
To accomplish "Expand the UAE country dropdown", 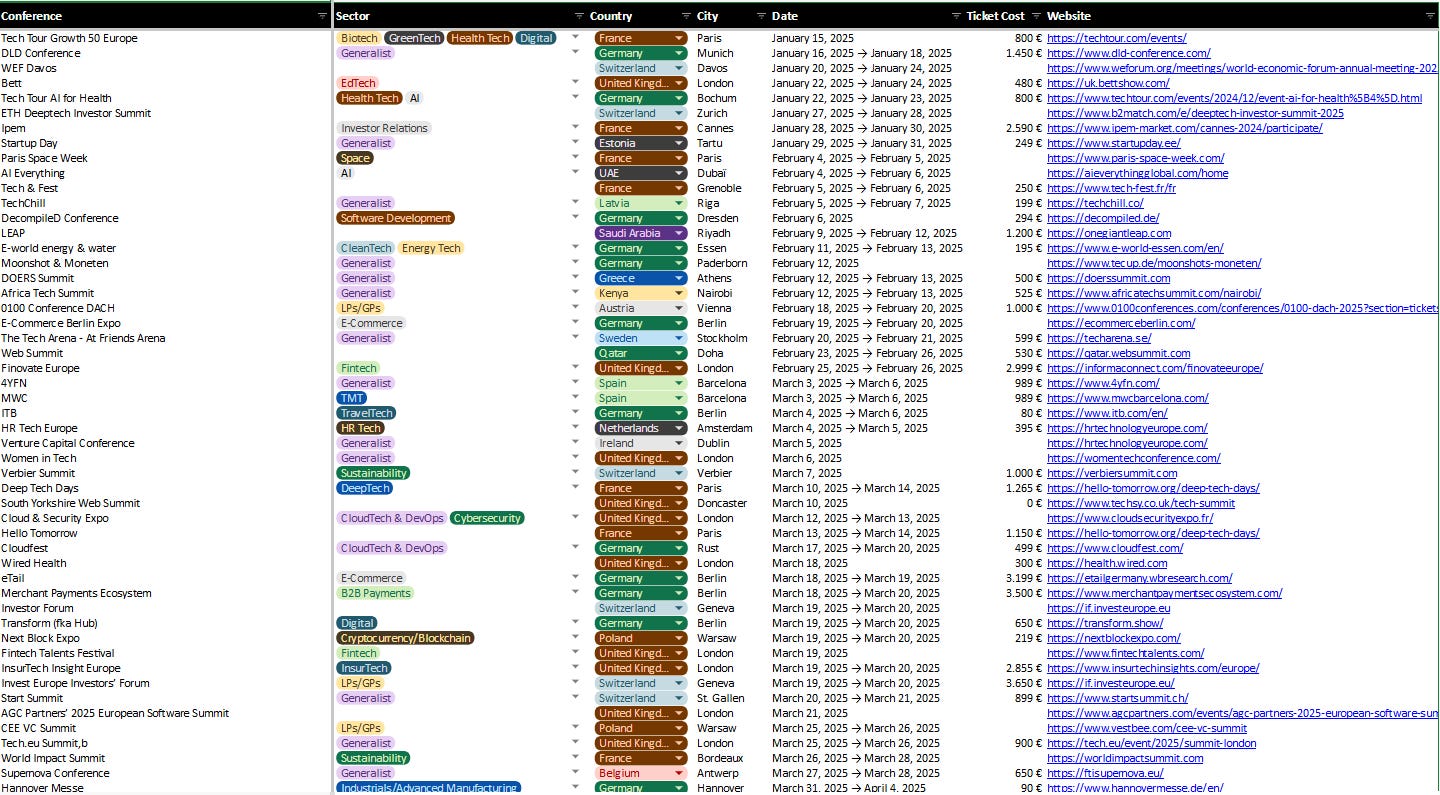I will coord(679,173).
